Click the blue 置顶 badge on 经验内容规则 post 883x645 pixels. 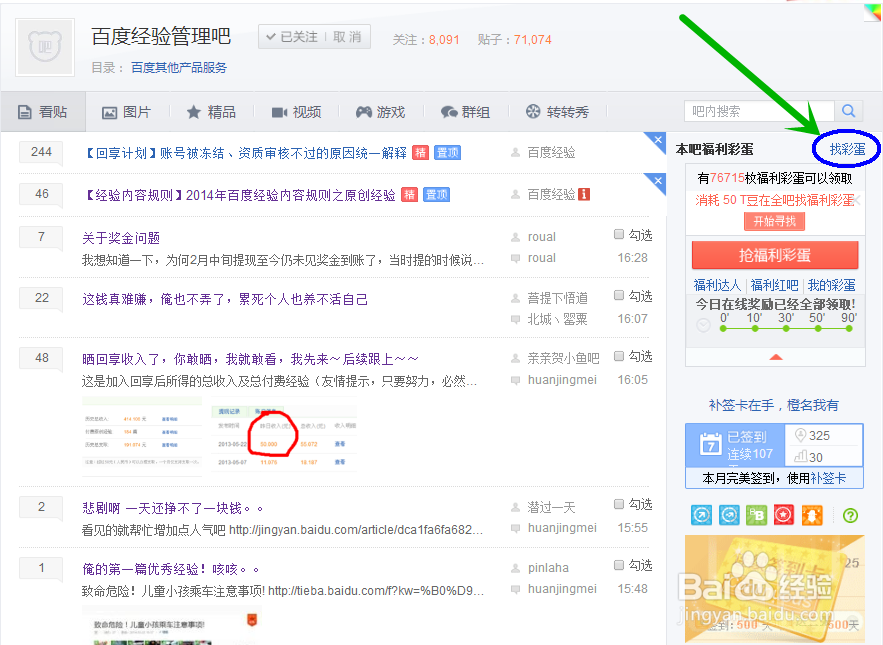436,195
